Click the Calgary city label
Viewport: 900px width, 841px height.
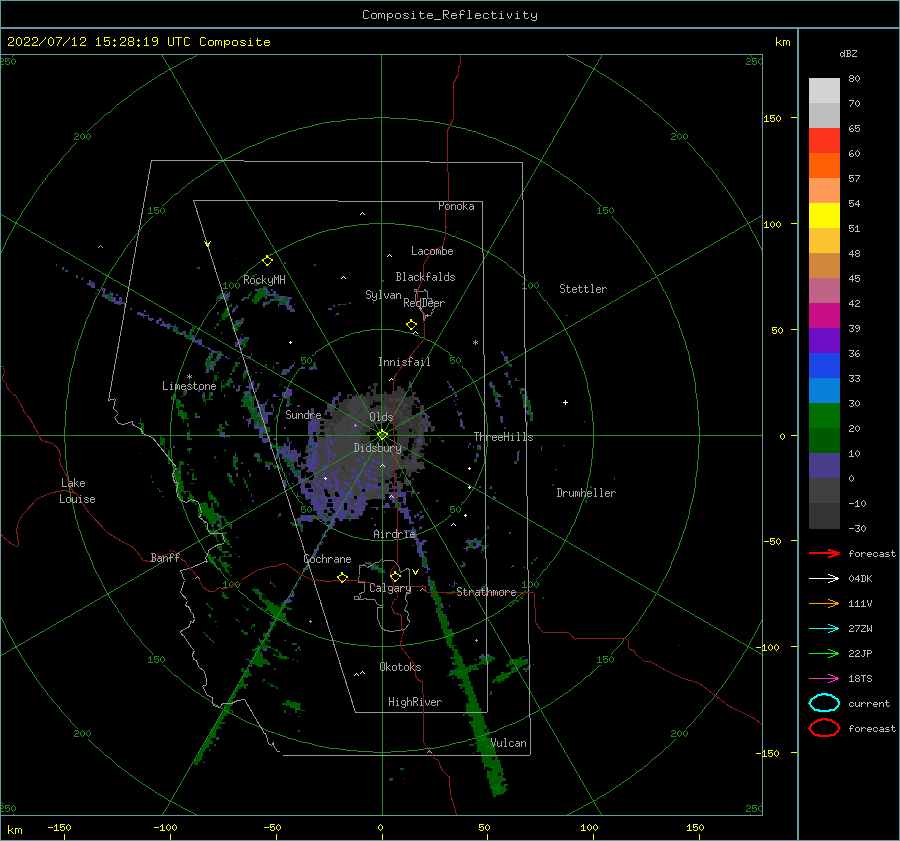(x=390, y=588)
